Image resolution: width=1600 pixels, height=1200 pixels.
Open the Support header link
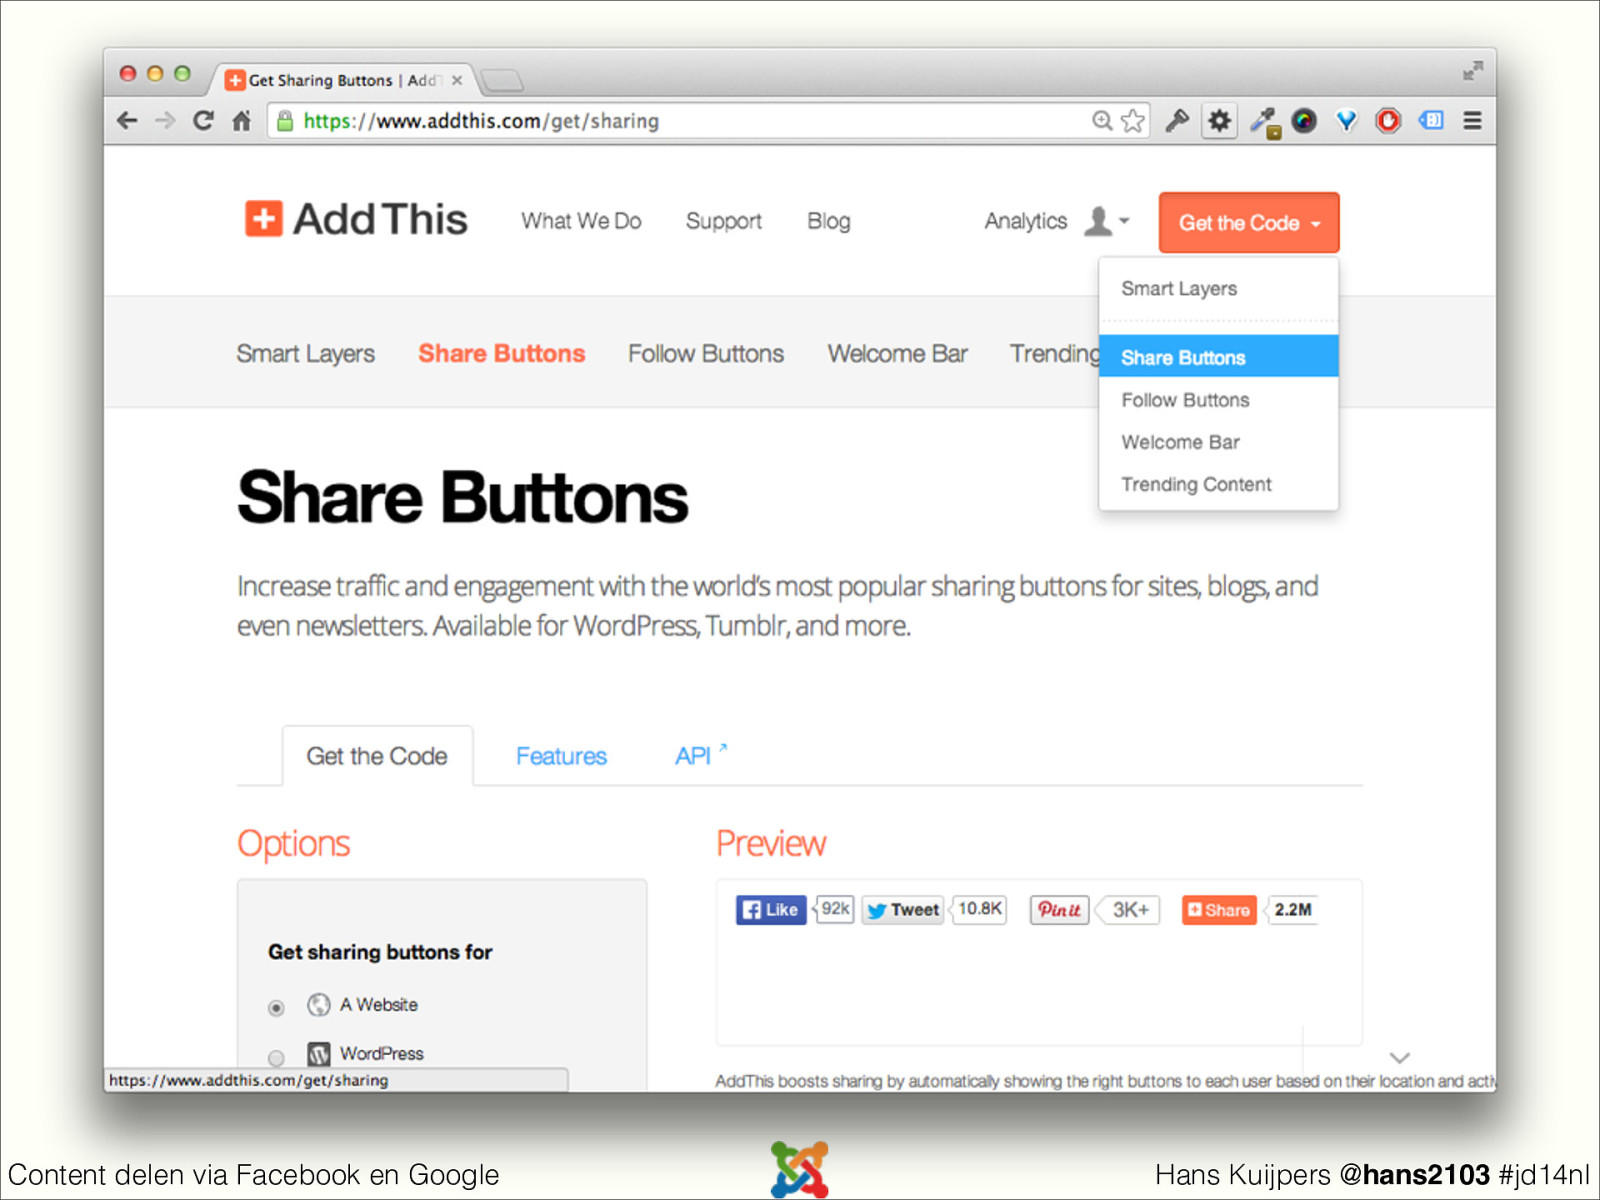[x=723, y=221]
